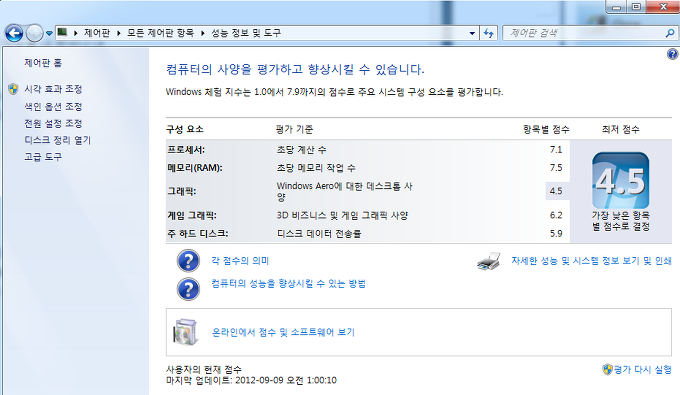
Task: Click the last update timestamp 2012-09-09
Action: (286, 380)
